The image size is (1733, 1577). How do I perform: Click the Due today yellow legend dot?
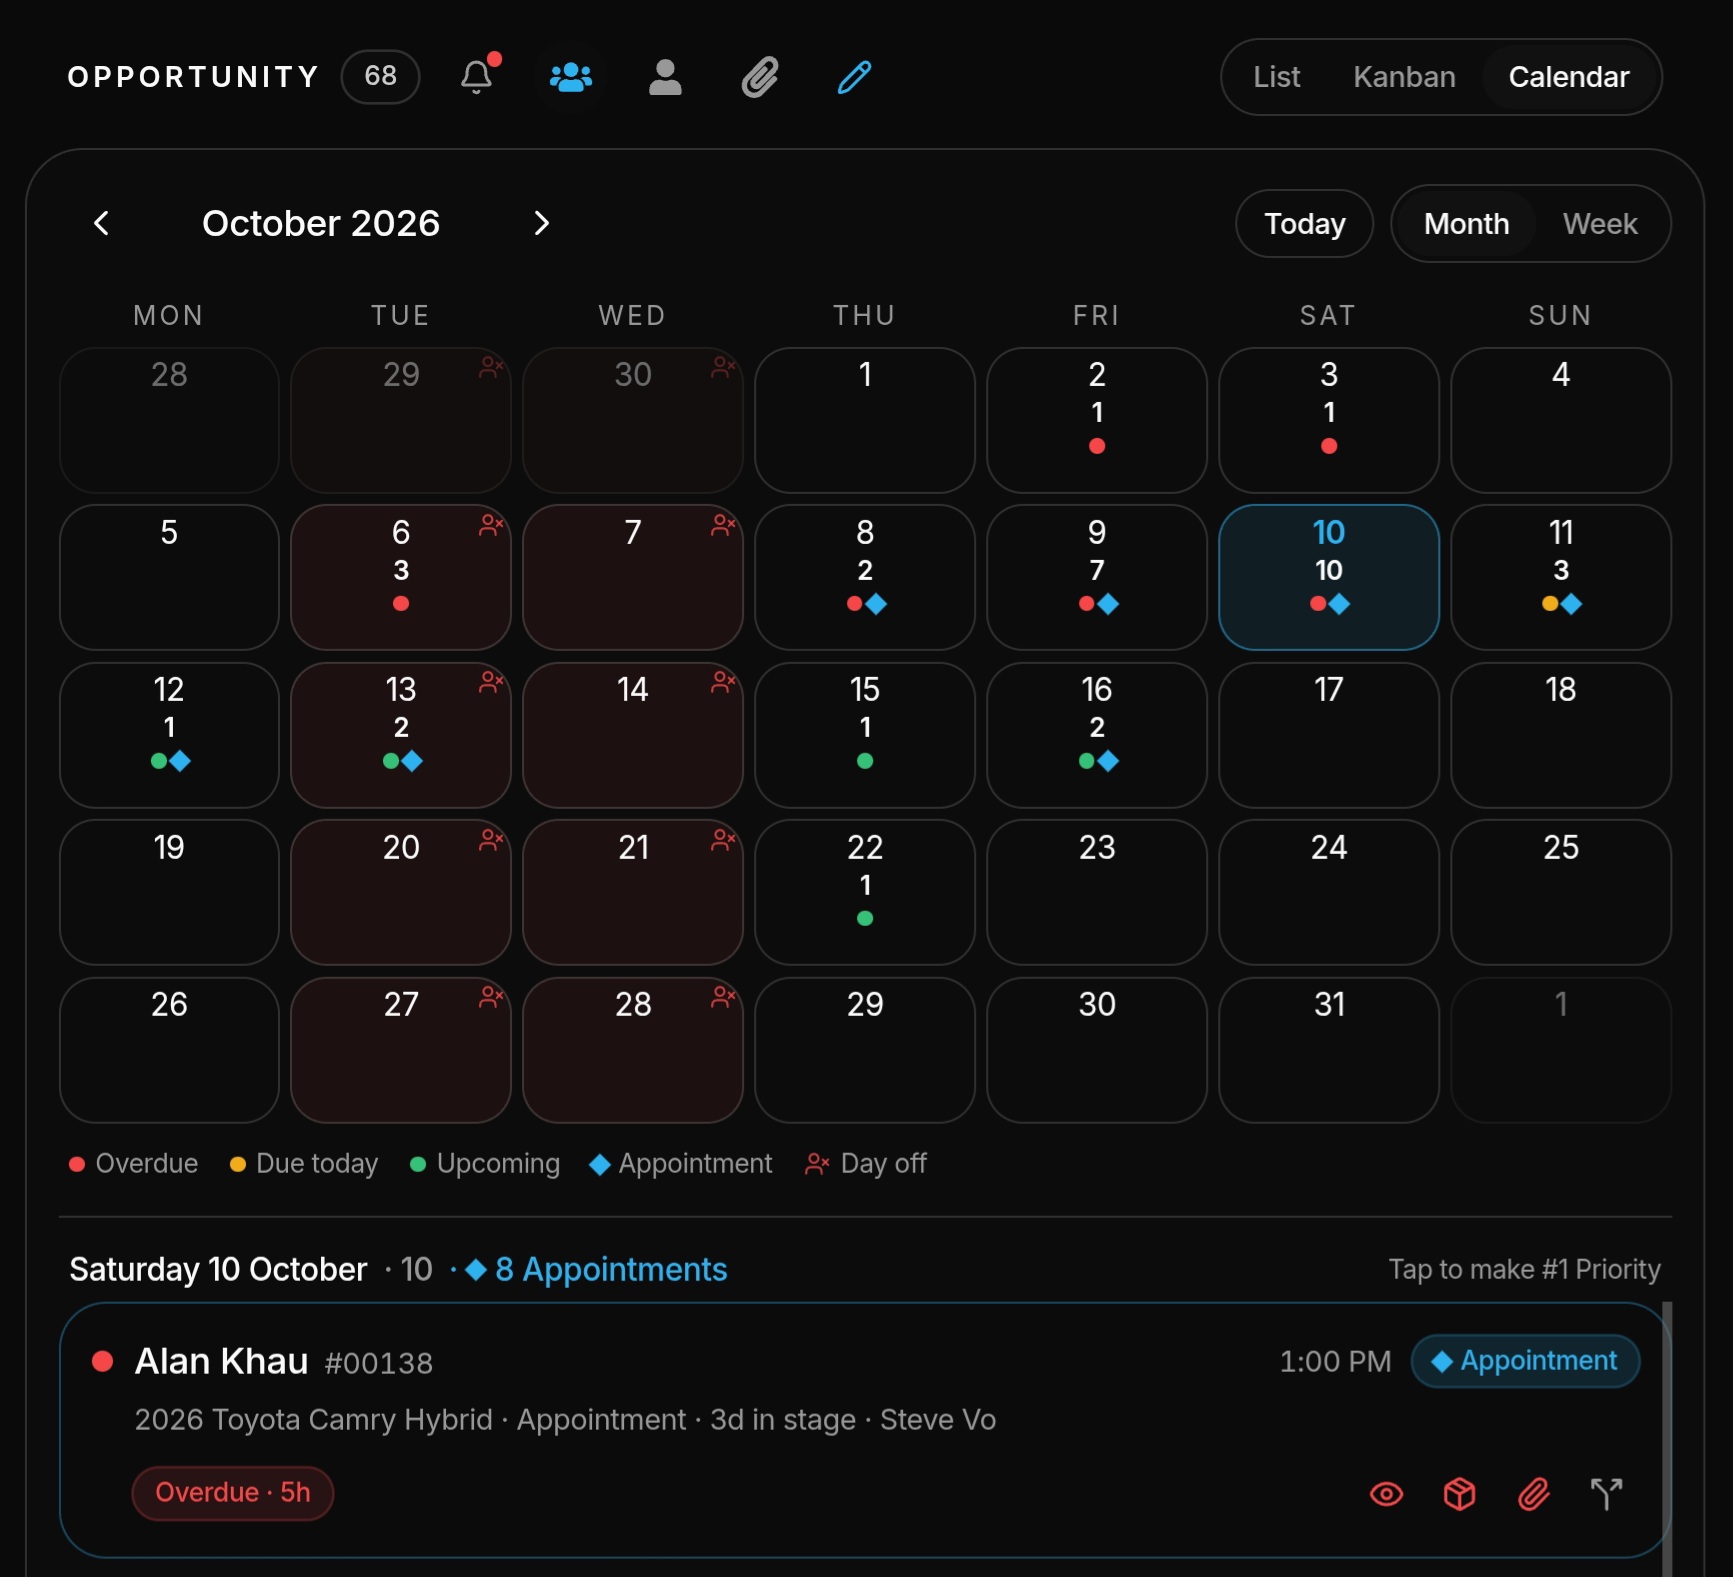[x=238, y=1164]
